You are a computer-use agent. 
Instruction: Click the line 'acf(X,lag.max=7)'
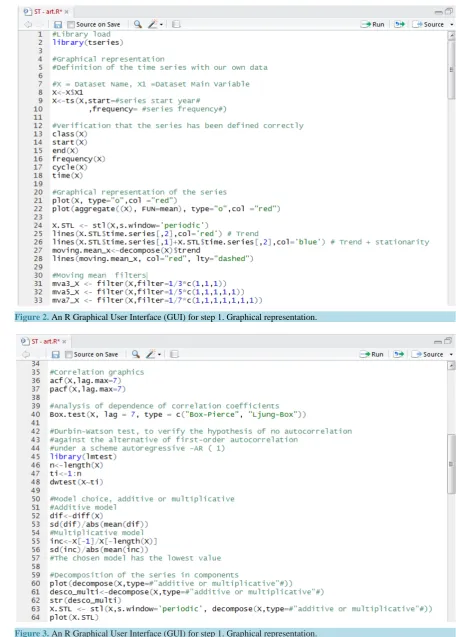(85, 381)
